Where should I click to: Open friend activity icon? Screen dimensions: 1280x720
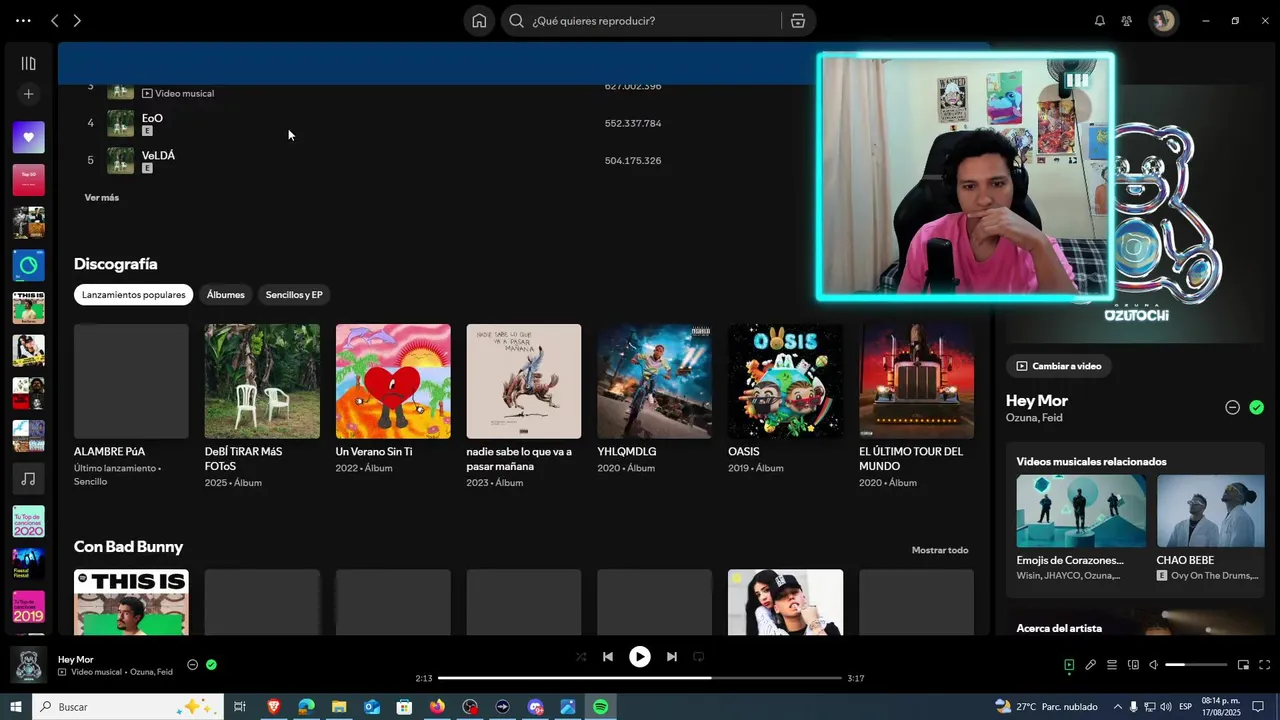tap(1127, 20)
